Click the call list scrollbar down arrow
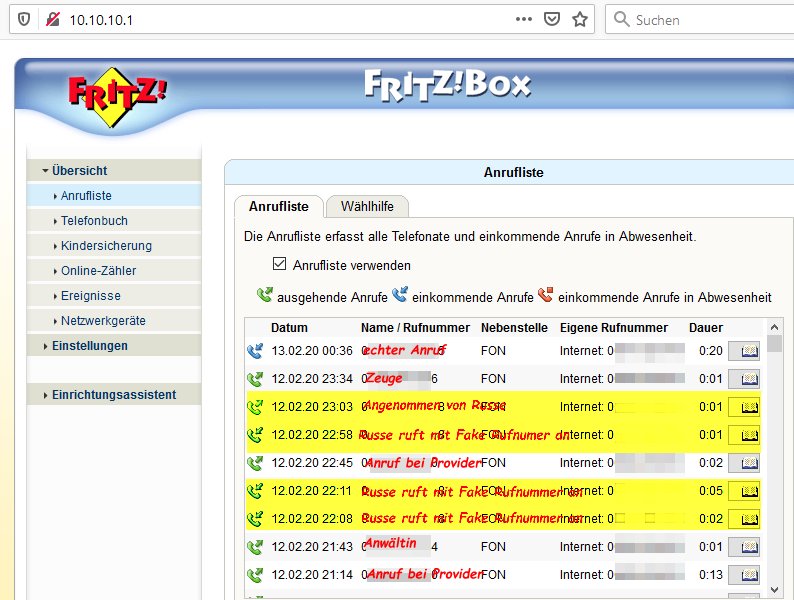This screenshot has height=600, width=794. click(775, 590)
